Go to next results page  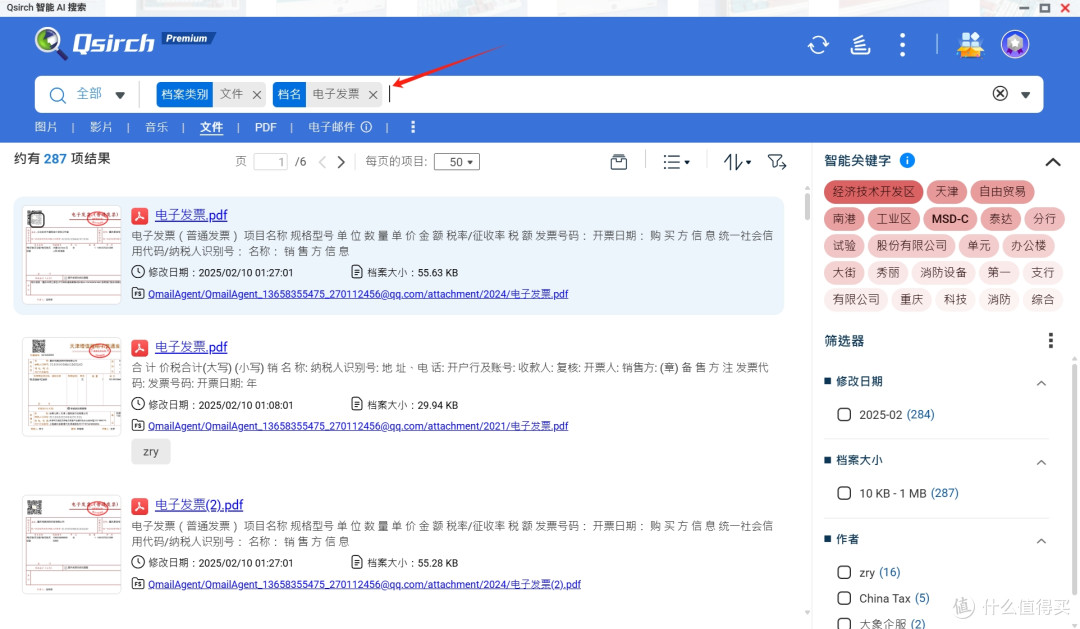coord(341,162)
